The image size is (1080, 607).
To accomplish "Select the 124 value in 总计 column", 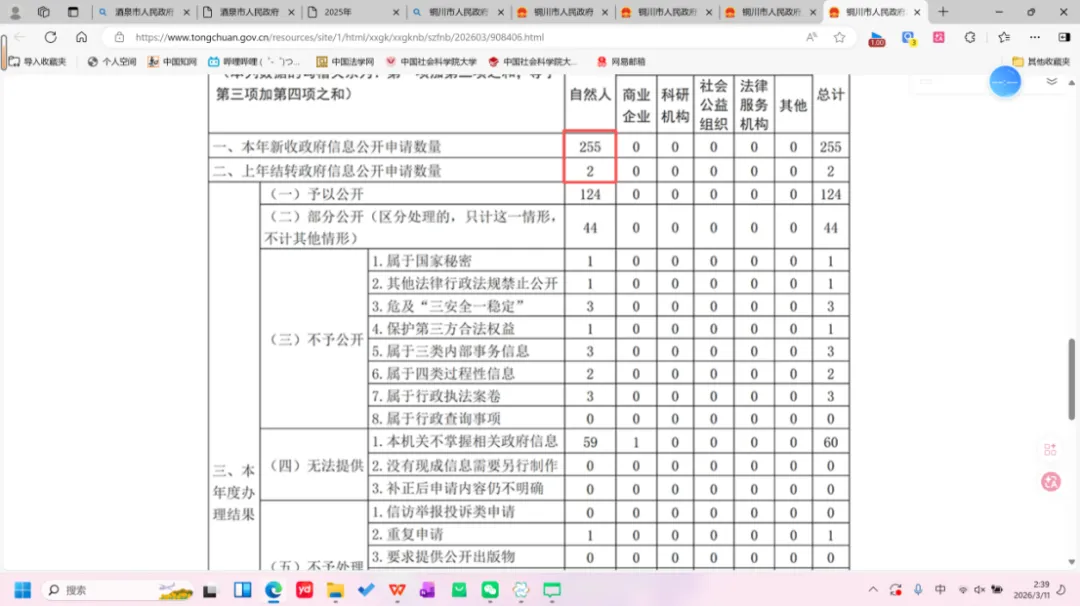I will (830, 194).
